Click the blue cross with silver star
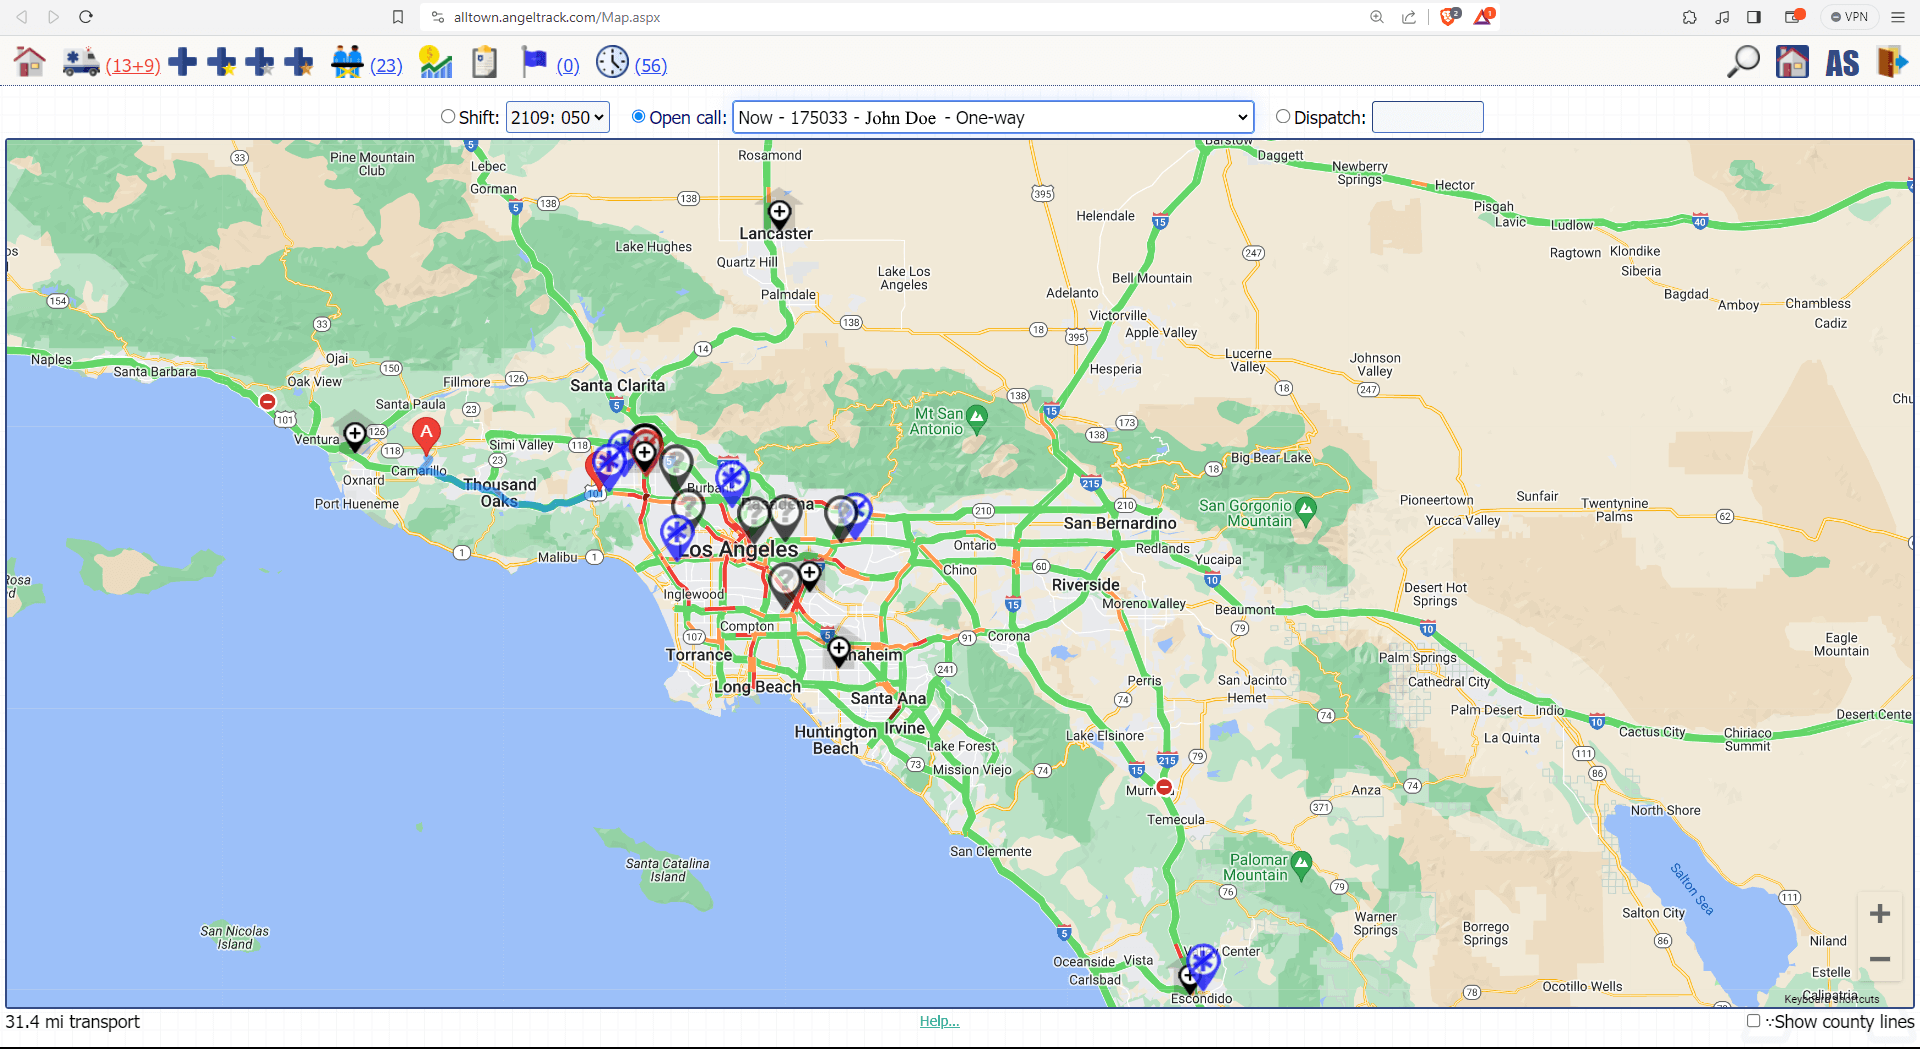This screenshot has height=1049, width=1920. click(260, 62)
